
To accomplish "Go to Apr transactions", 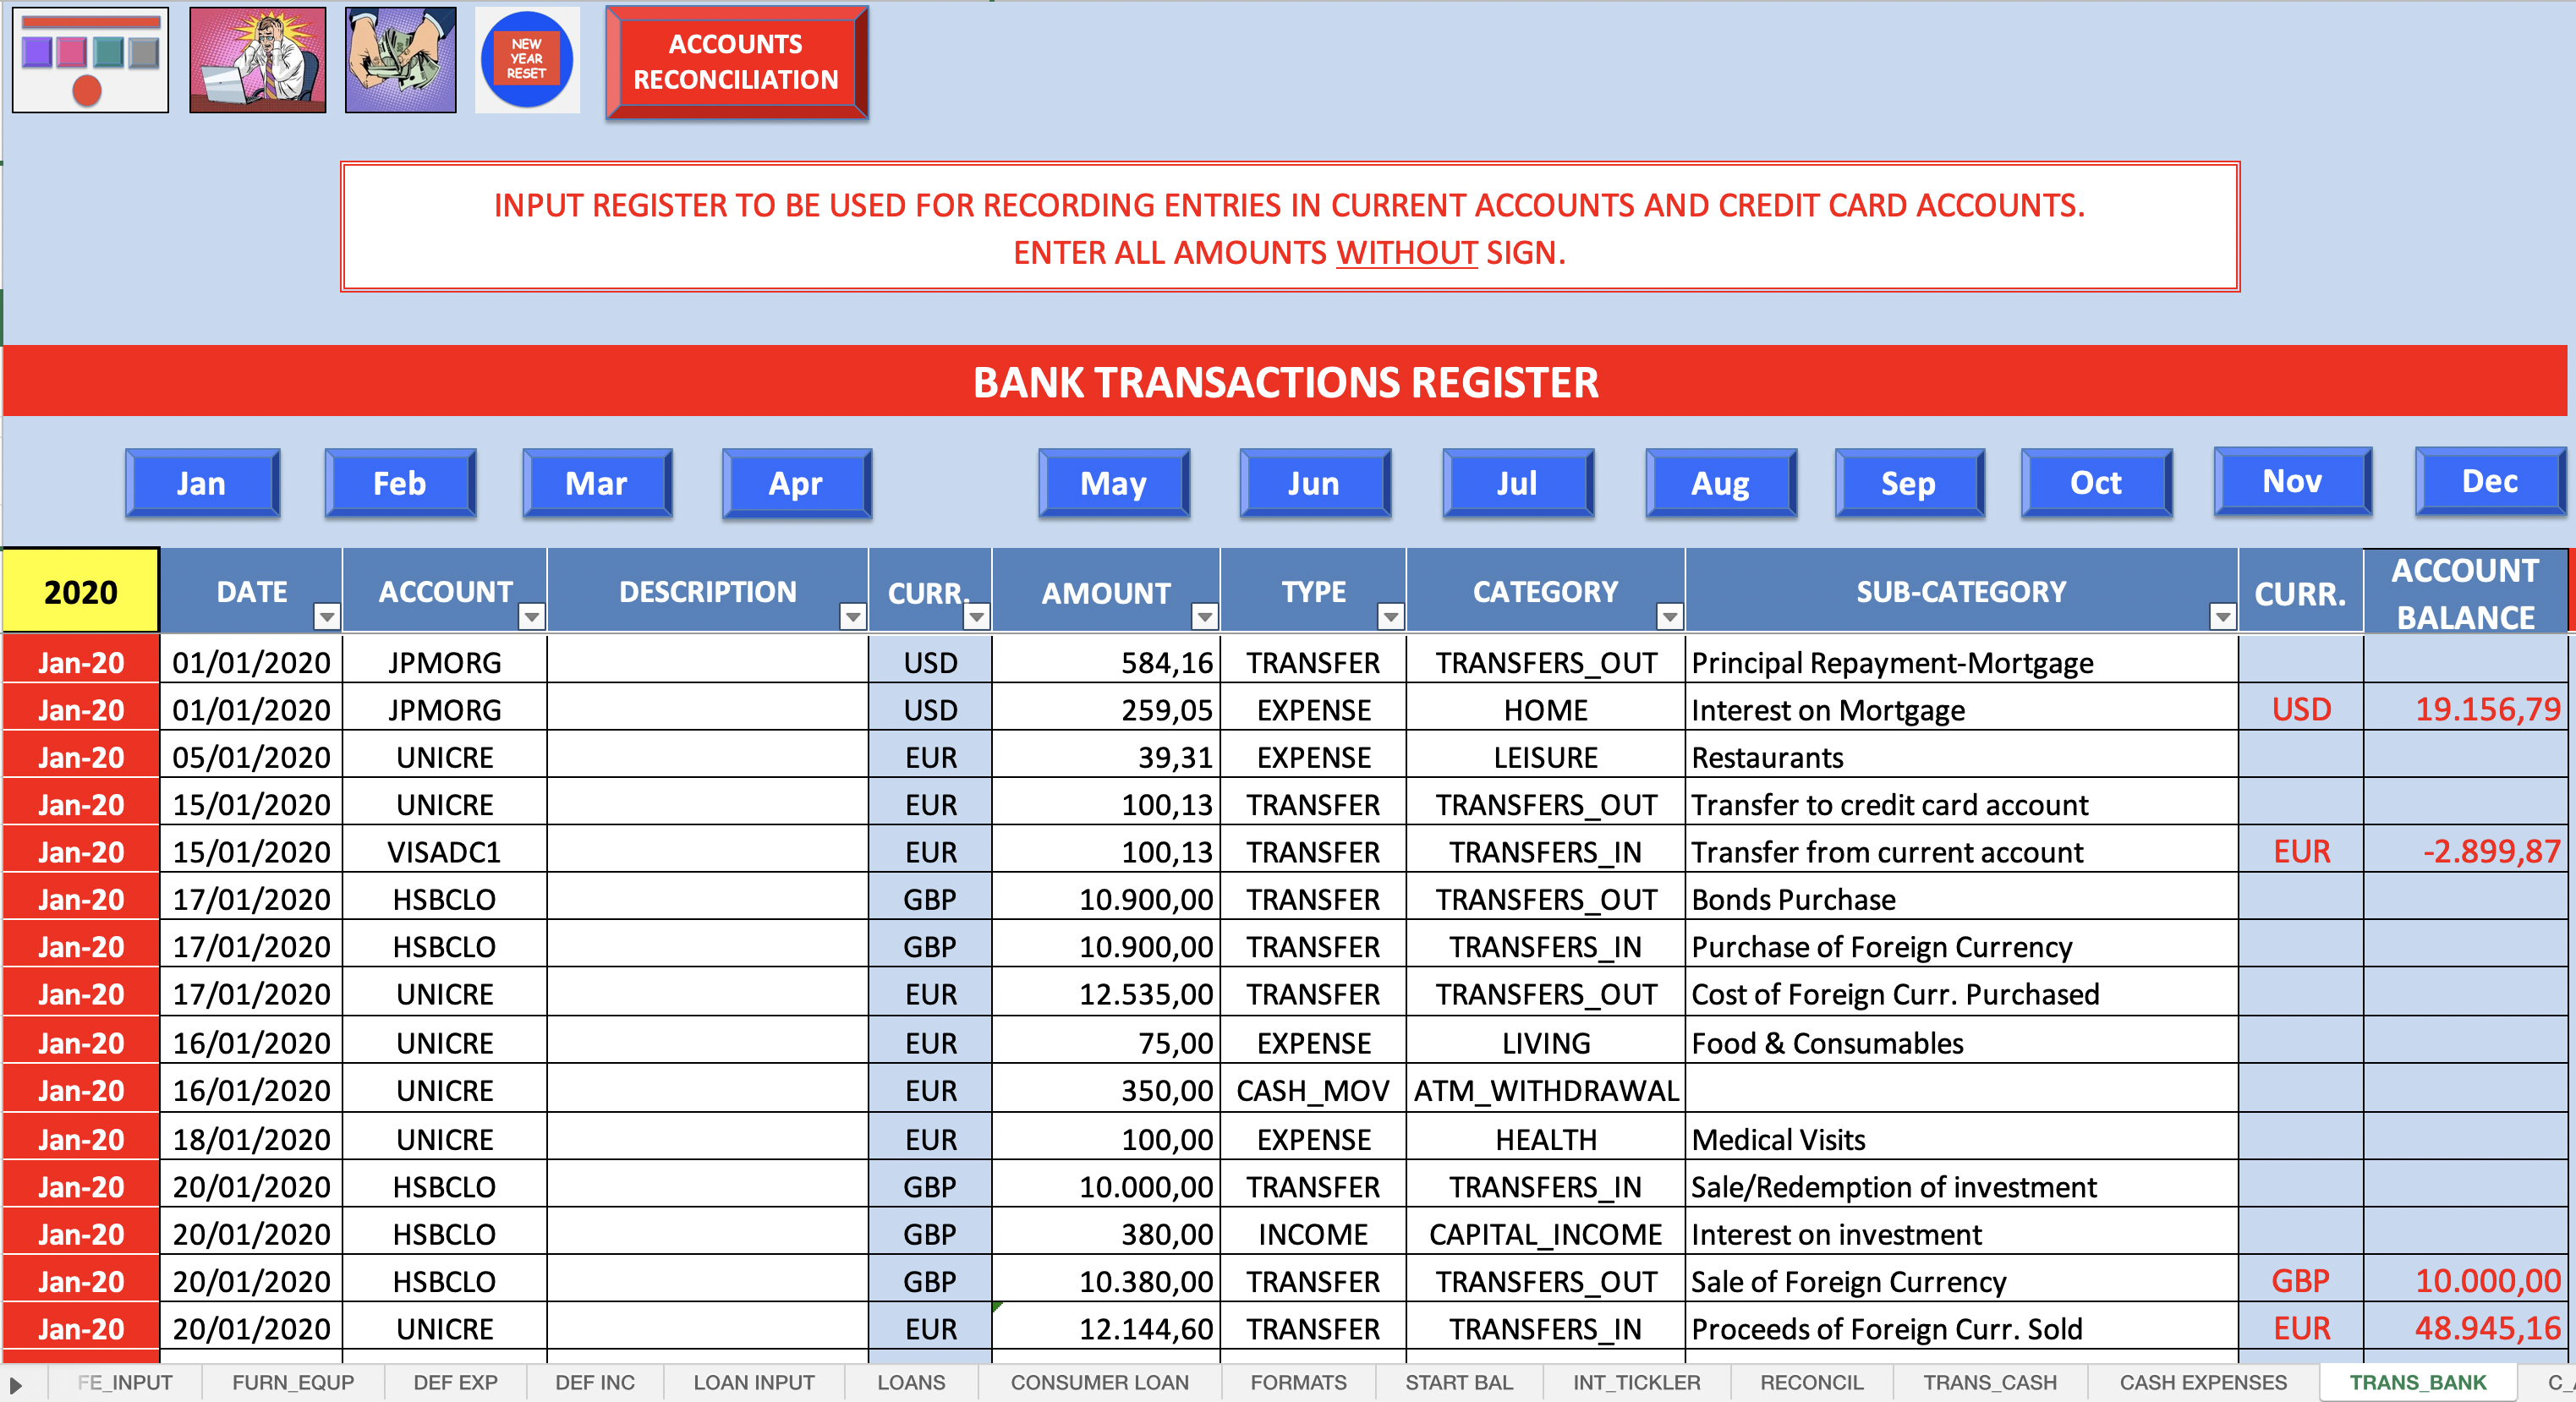I will (797, 483).
